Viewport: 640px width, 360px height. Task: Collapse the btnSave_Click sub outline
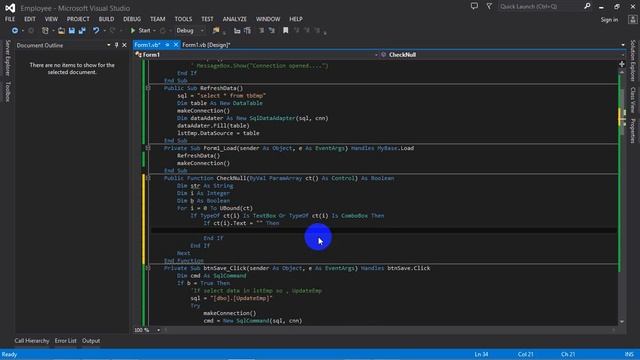(x=148, y=268)
